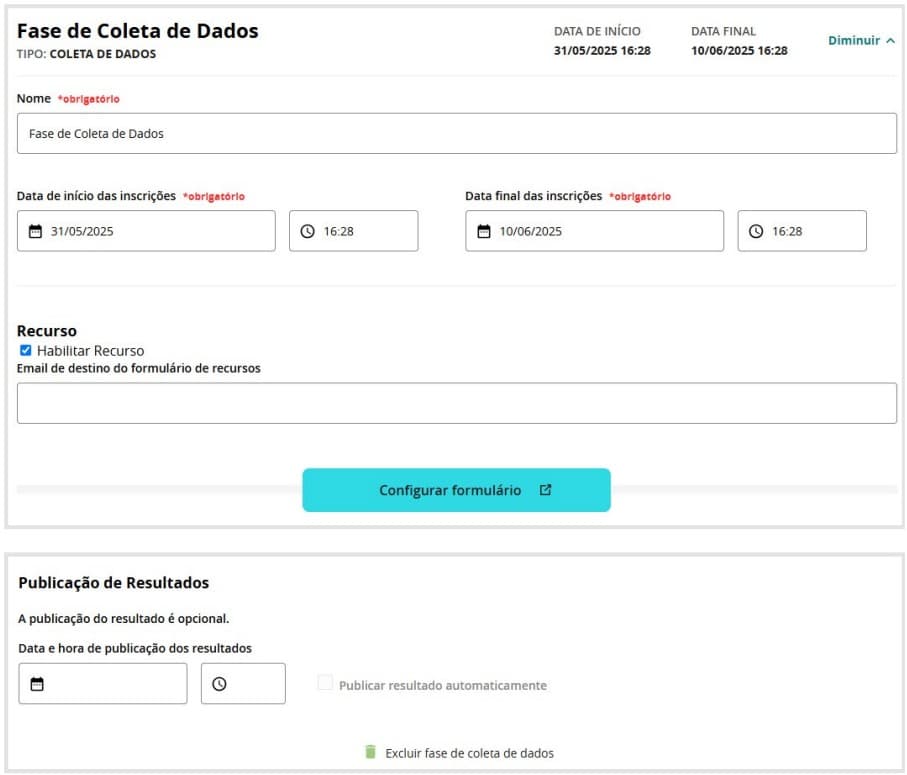This screenshot has height=775, width=907.
Task: Click the chevron arrow beside Diminuir
Action: (x=891, y=41)
